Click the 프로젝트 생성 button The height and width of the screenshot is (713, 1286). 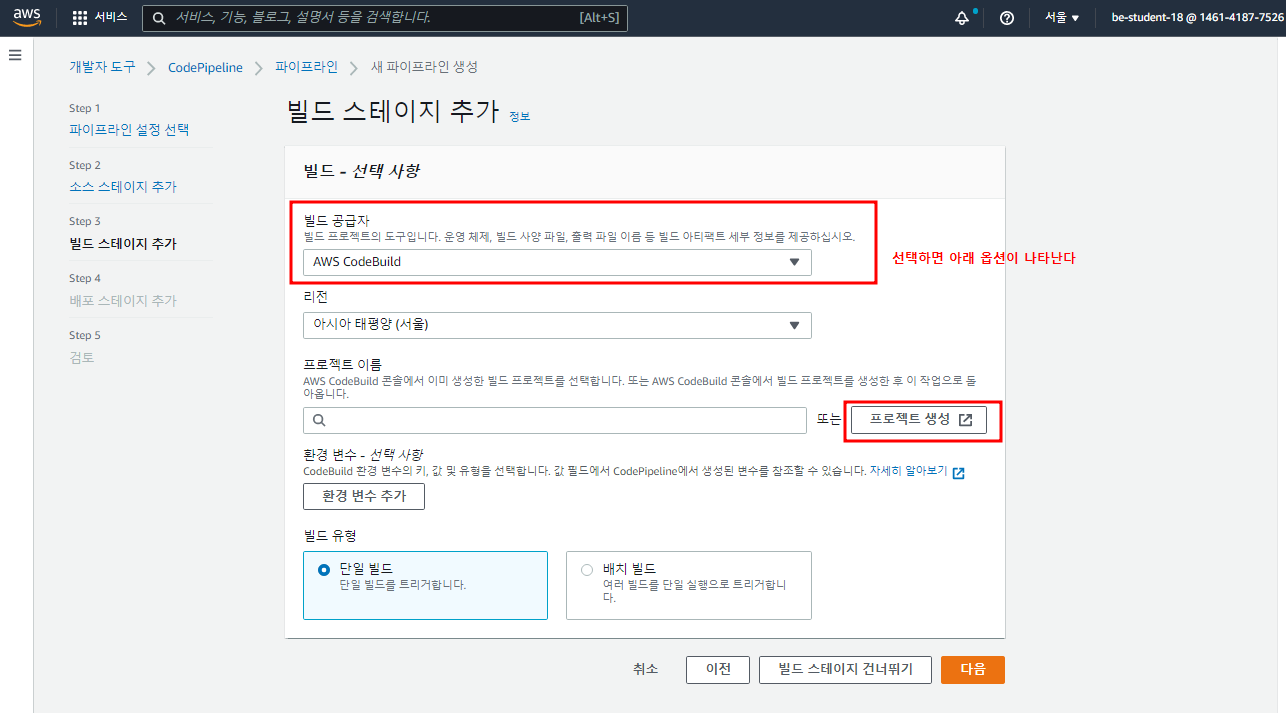[x=919, y=420]
